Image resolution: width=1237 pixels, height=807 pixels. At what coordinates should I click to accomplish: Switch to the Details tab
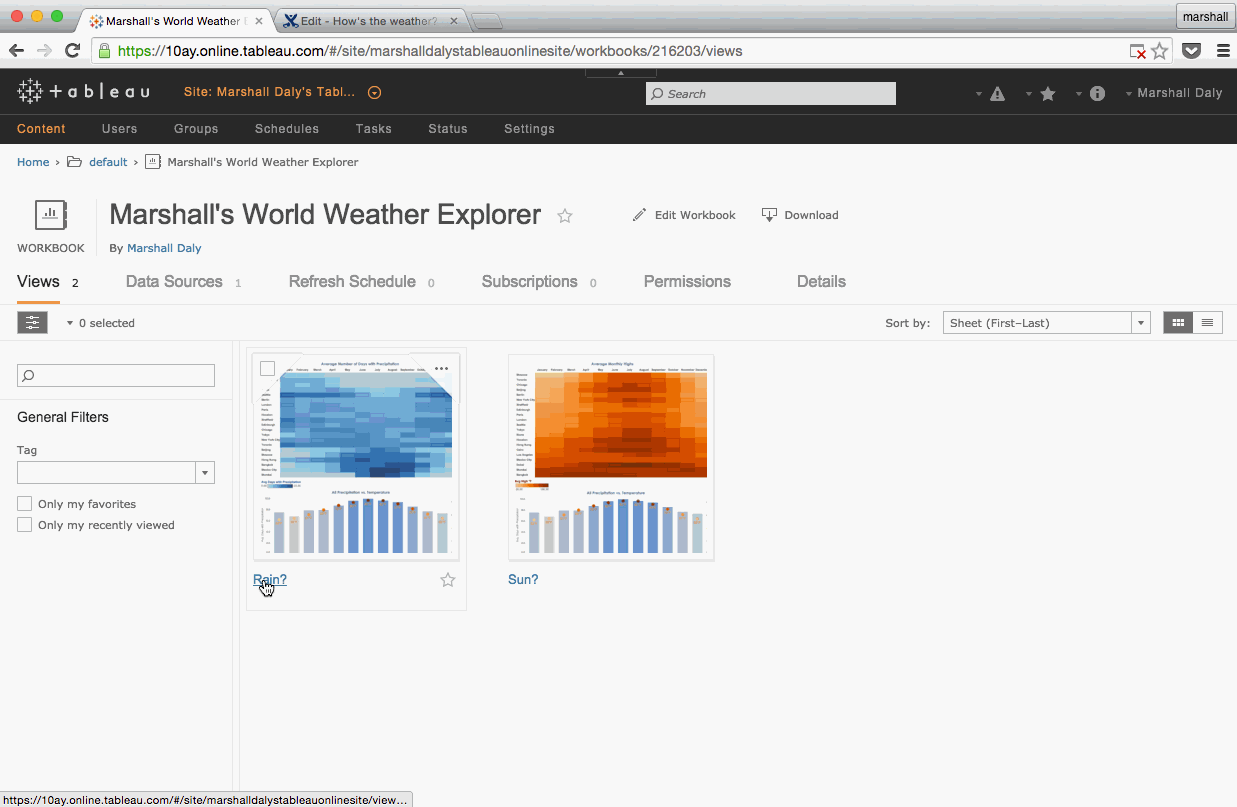click(821, 282)
